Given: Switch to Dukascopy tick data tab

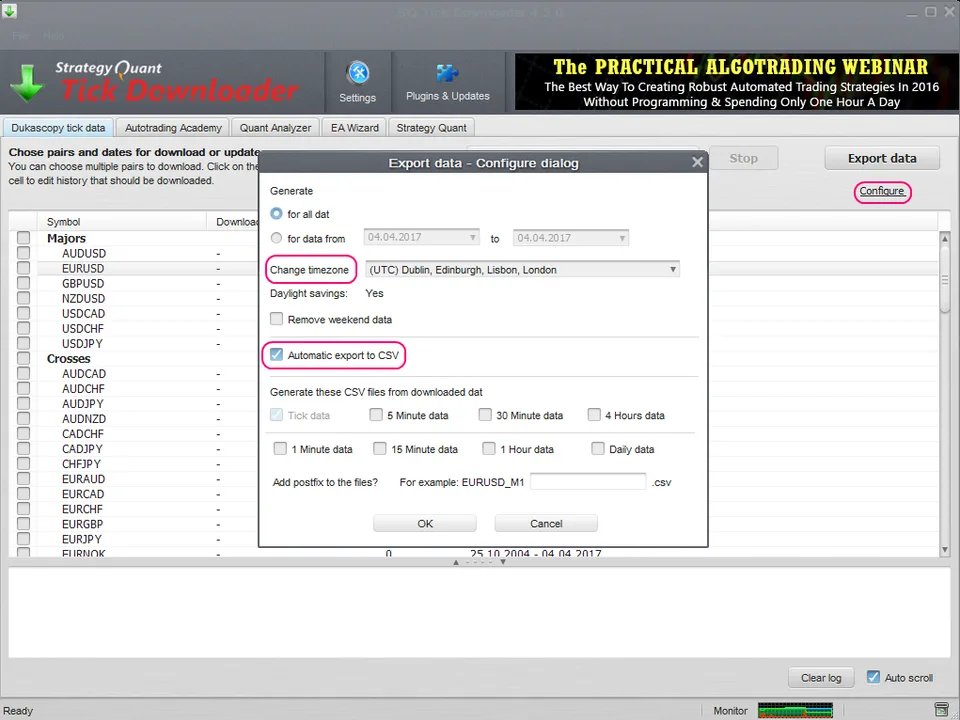Looking at the screenshot, I should click(58, 127).
